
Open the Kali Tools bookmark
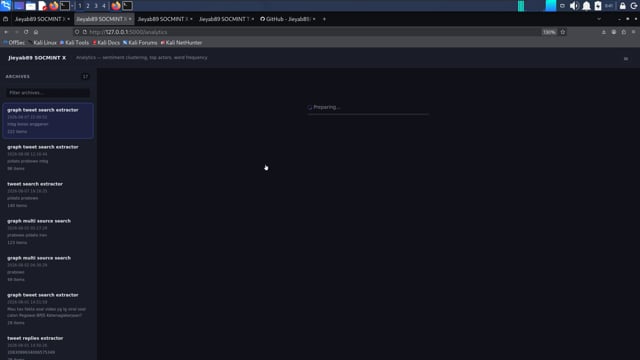(x=74, y=42)
